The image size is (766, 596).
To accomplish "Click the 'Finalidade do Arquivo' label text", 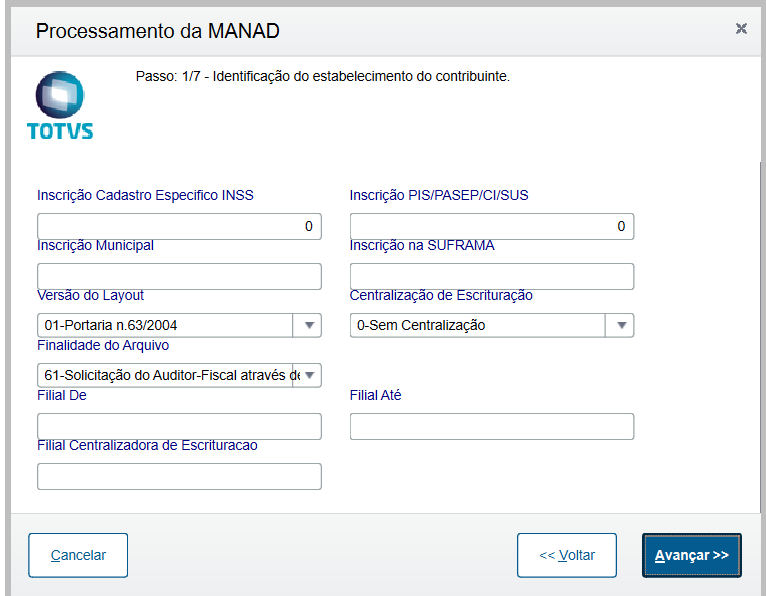I will tap(103, 346).
